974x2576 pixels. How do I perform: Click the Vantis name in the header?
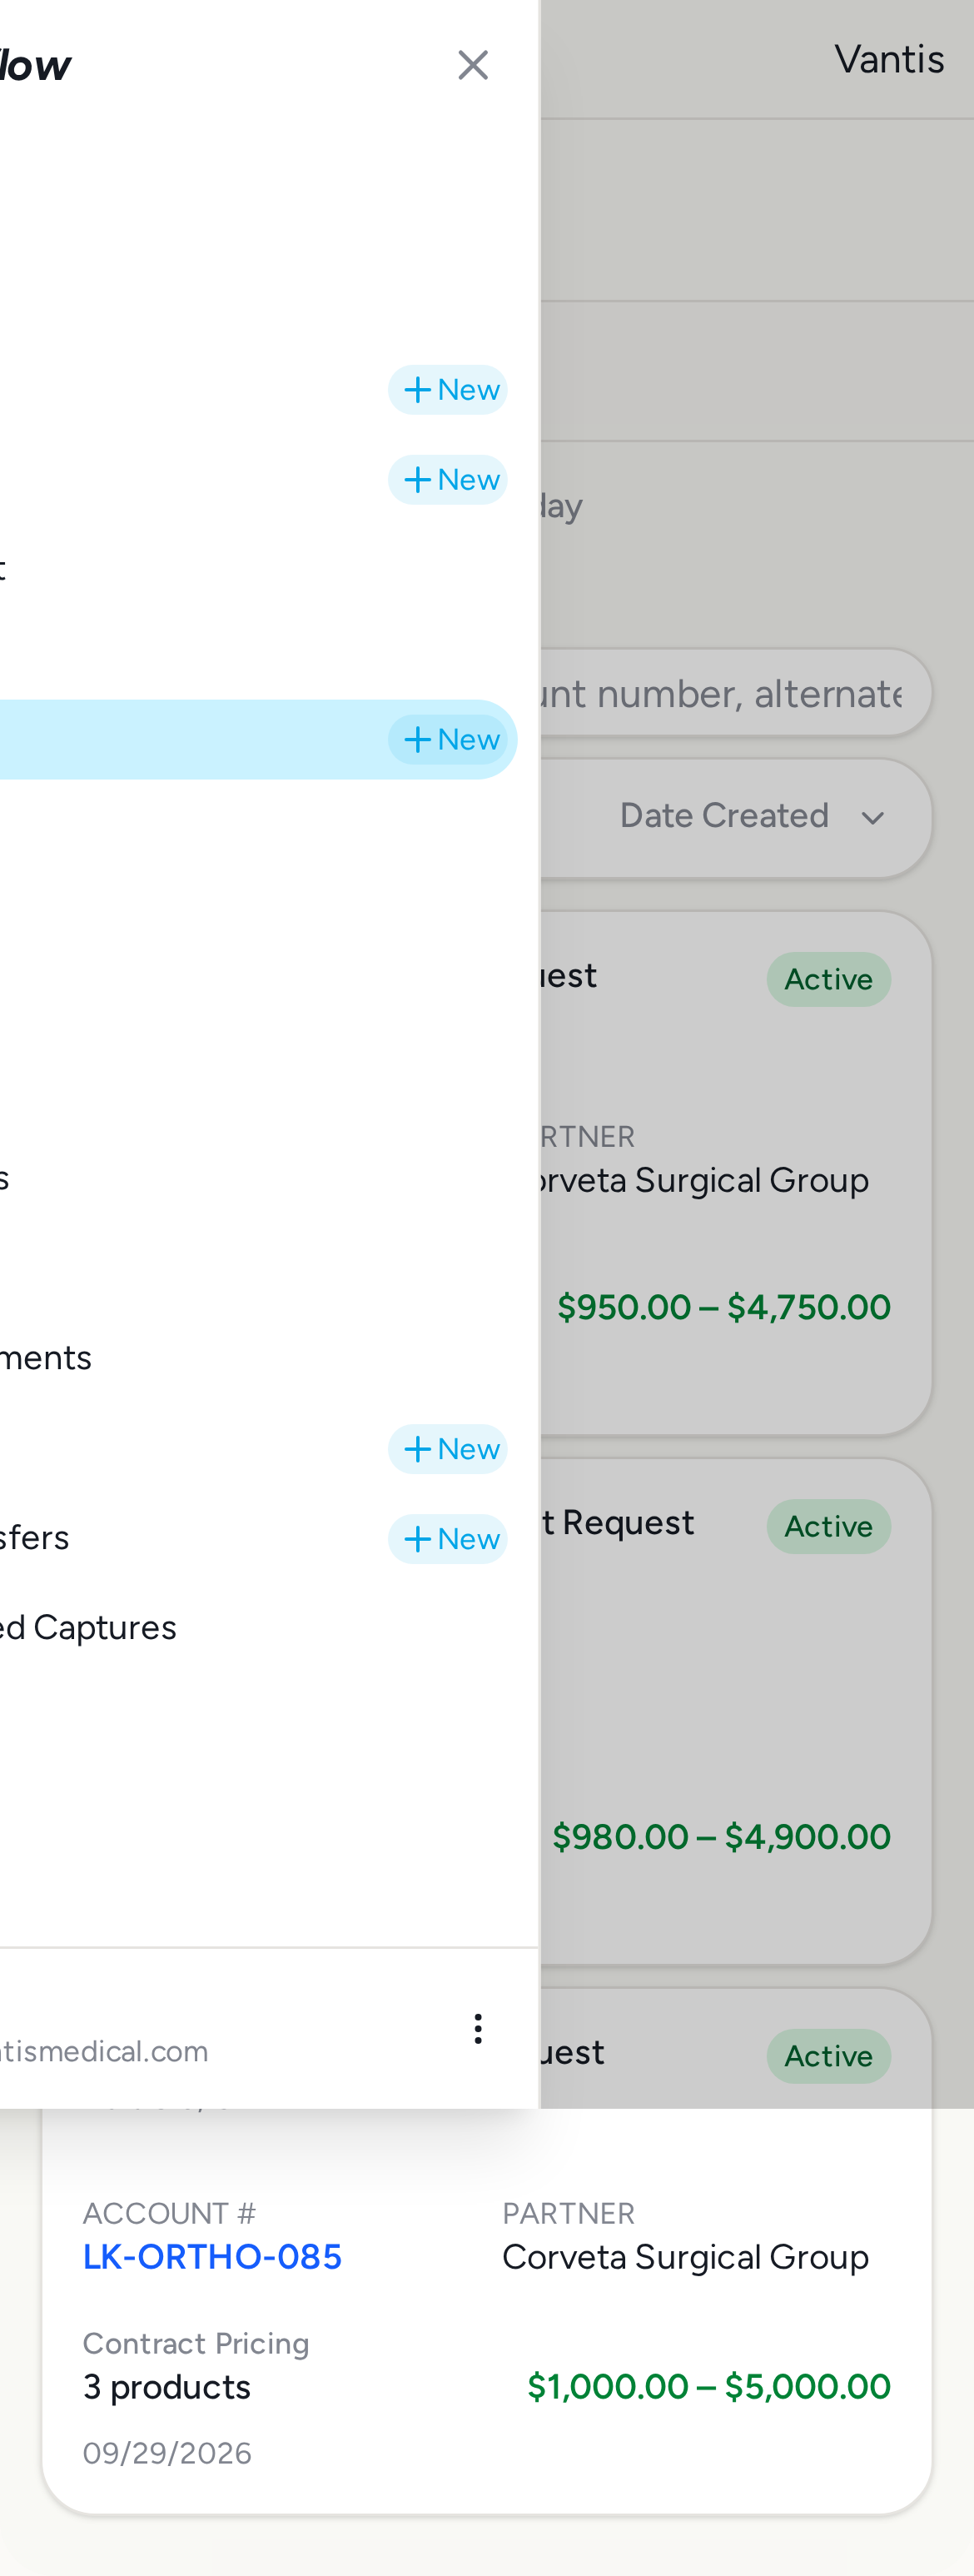click(x=889, y=60)
